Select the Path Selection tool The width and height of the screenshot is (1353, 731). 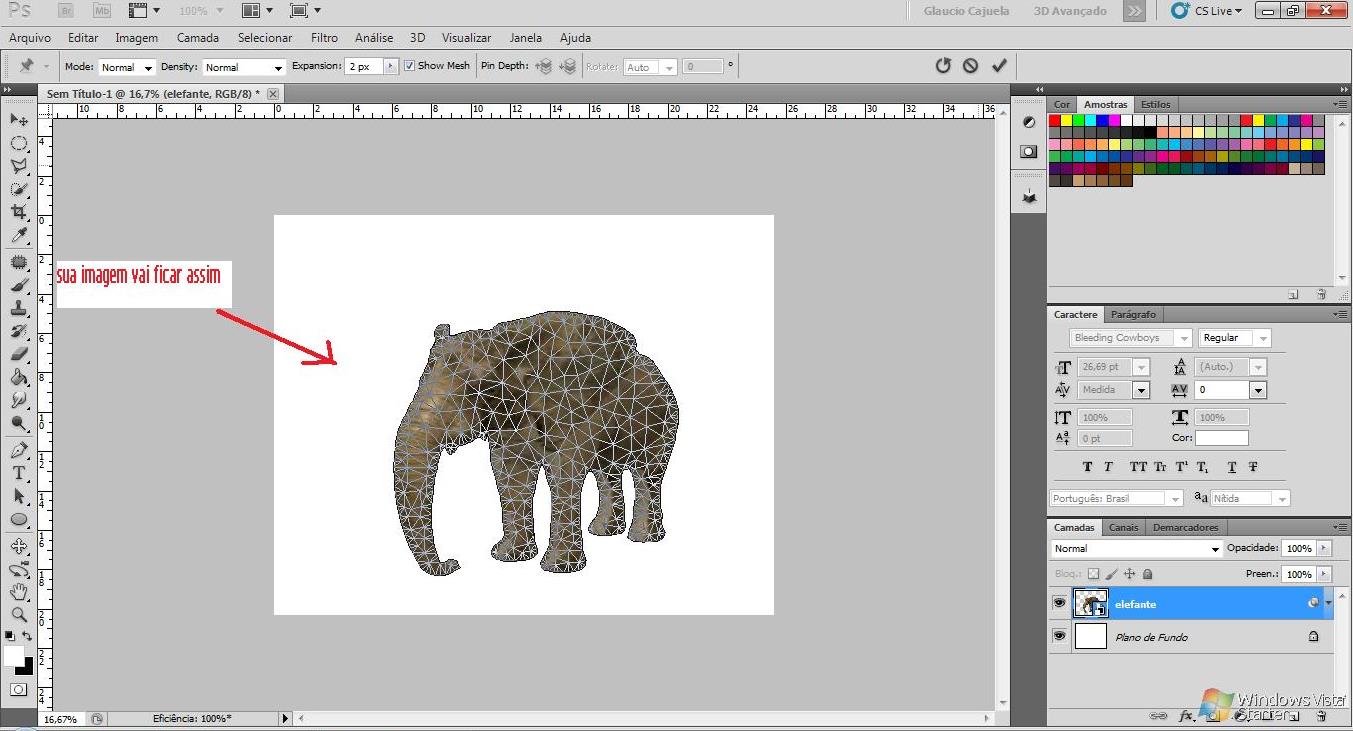[x=19, y=496]
